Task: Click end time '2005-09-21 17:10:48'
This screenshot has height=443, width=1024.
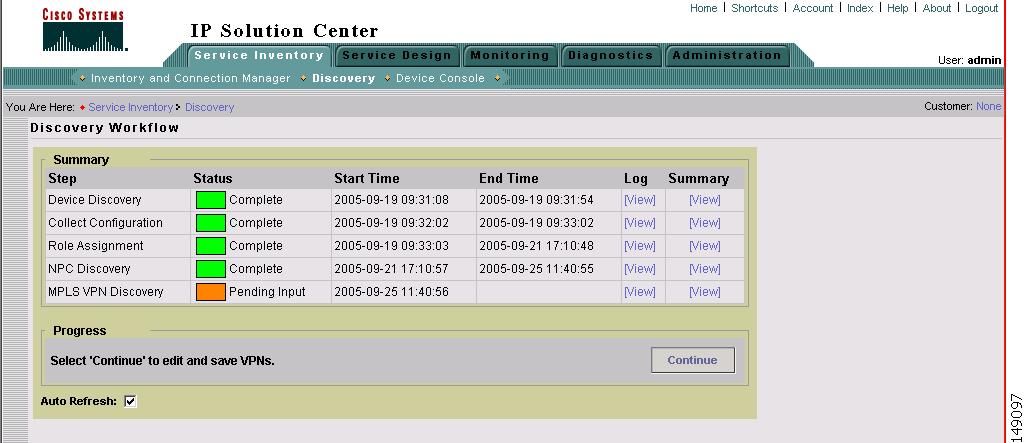Action: coord(536,246)
